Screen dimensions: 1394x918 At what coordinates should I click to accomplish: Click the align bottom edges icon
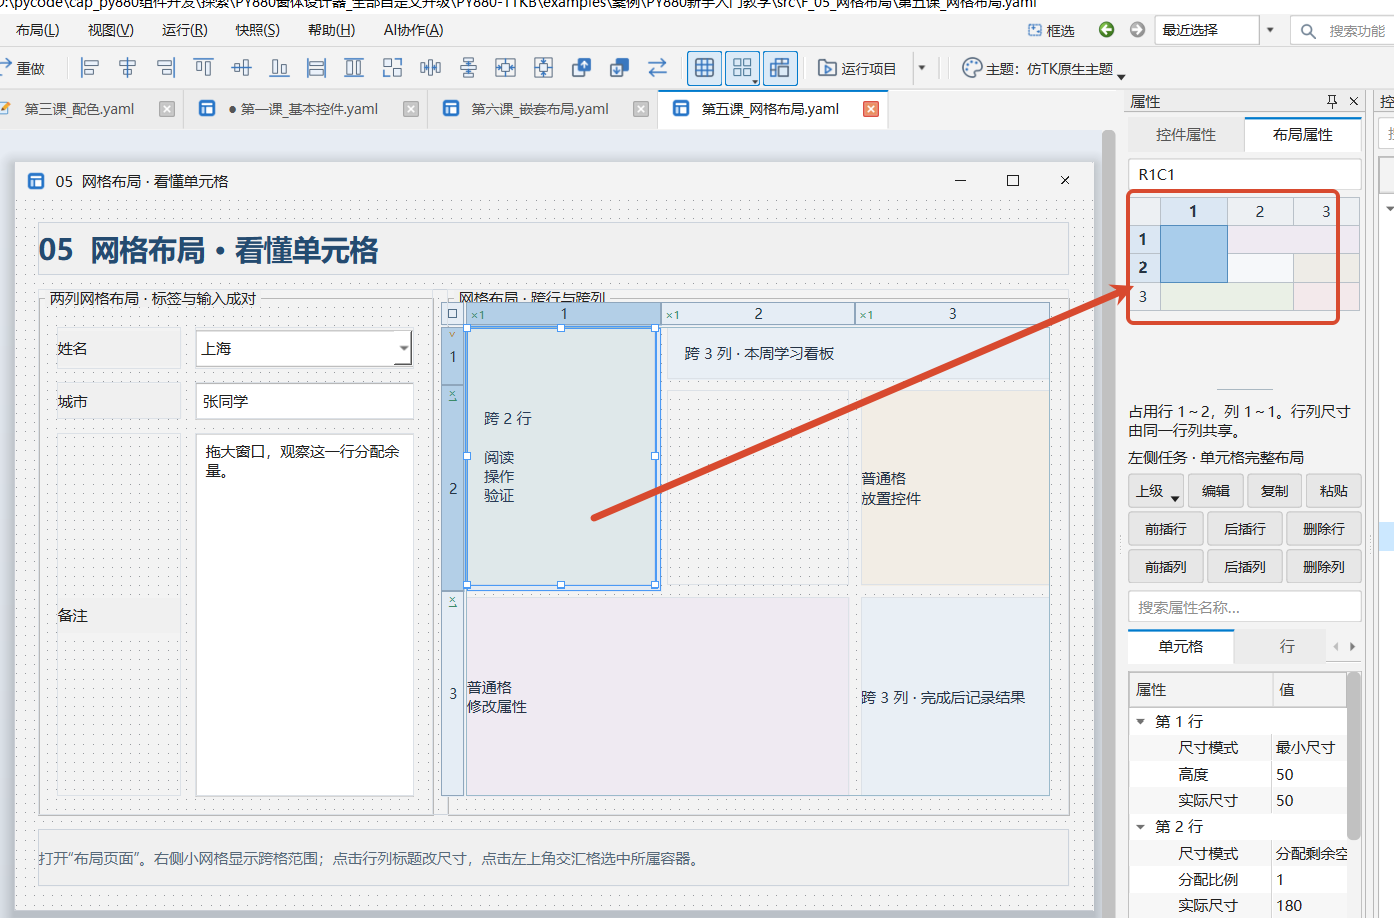(x=280, y=68)
